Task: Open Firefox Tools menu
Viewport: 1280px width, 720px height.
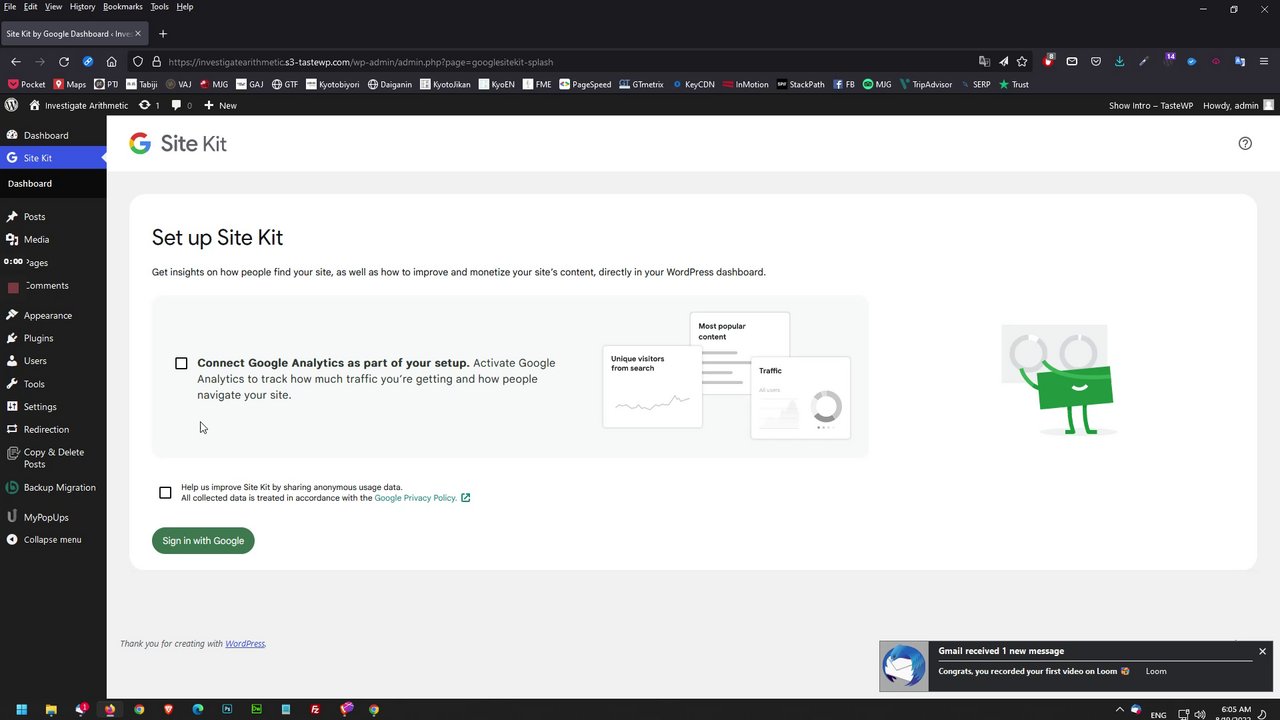Action: click(160, 7)
